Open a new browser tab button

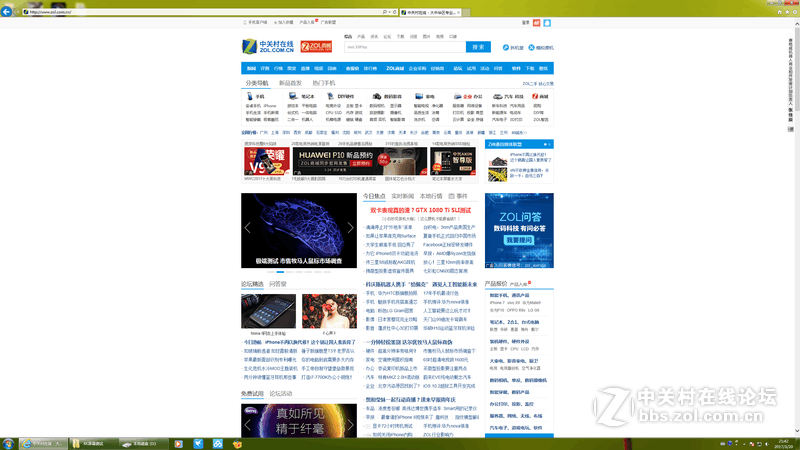(x=466, y=12)
